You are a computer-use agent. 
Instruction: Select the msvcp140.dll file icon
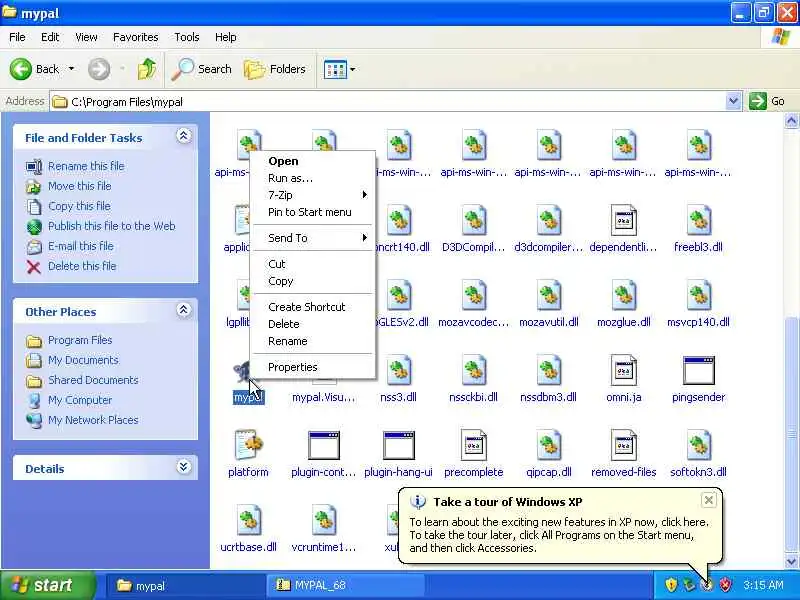(698, 296)
